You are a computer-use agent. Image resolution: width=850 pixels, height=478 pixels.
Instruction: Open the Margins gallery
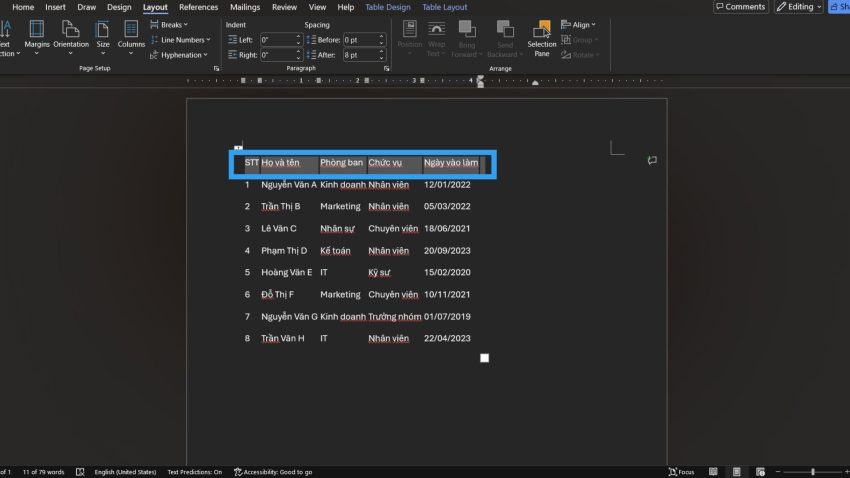pyautogui.click(x=37, y=37)
